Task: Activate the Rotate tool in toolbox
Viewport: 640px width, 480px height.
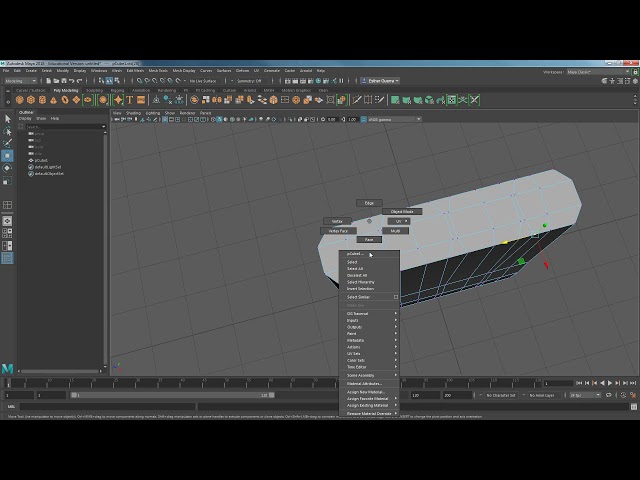Action: click(x=7, y=168)
